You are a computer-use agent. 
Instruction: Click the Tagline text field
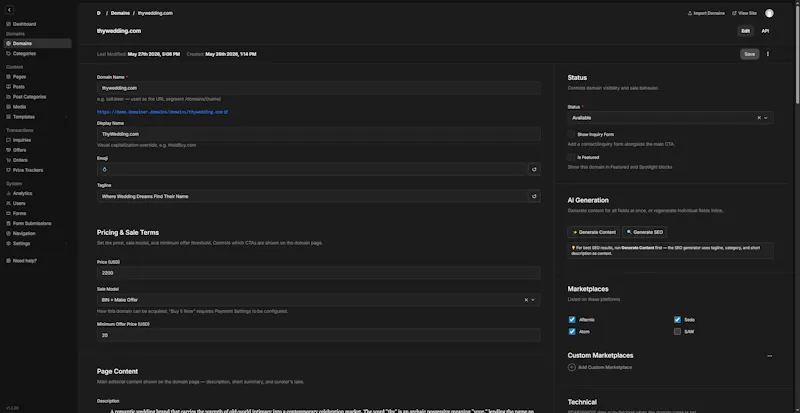click(312, 196)
